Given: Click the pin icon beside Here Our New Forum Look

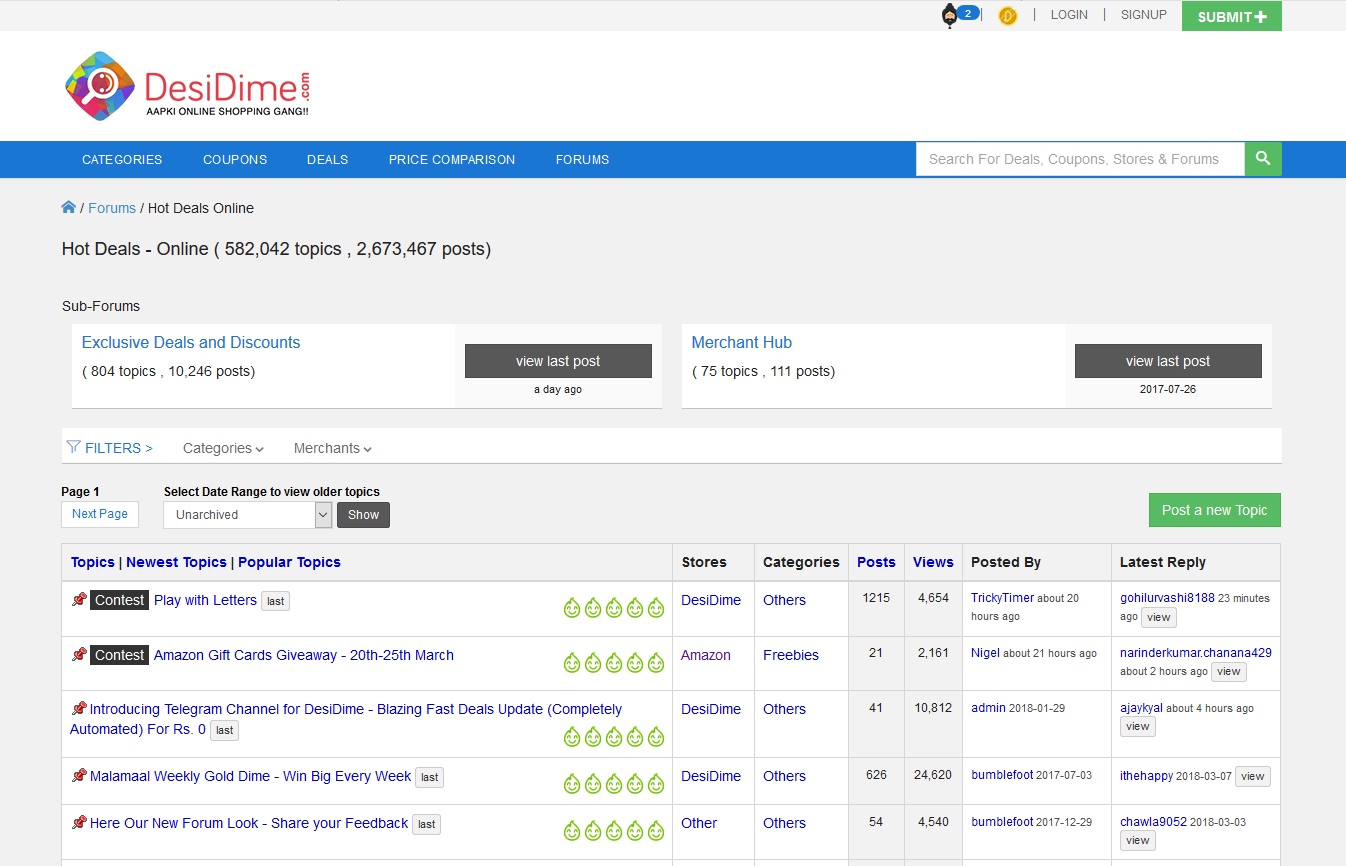Looking at the screenshot, I should click(79, 823).
